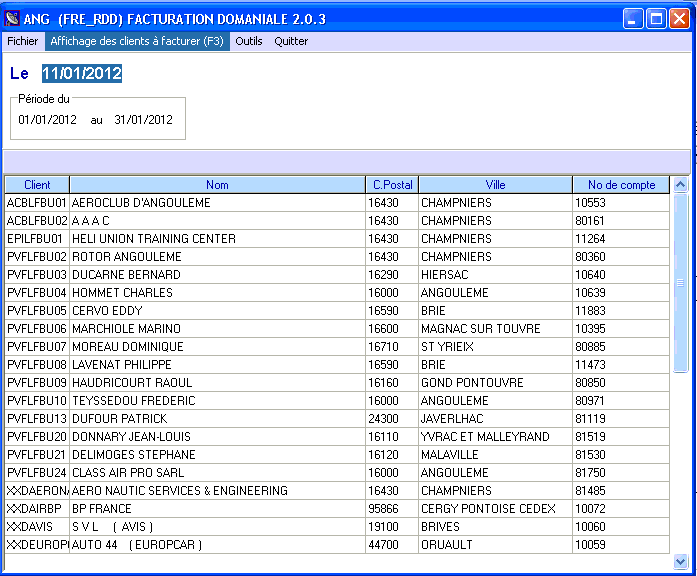697x576 pixels.
Task: Sort by the Client column header
Action: [x=37, y=185]
